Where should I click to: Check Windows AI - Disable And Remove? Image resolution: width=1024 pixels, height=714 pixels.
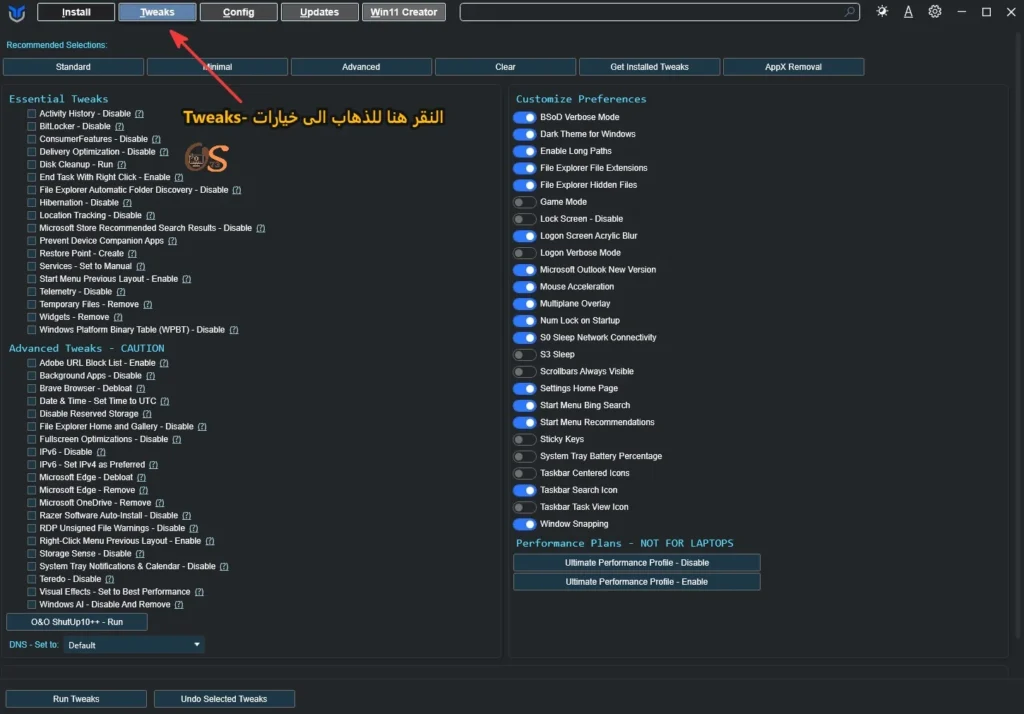point(31,605)
